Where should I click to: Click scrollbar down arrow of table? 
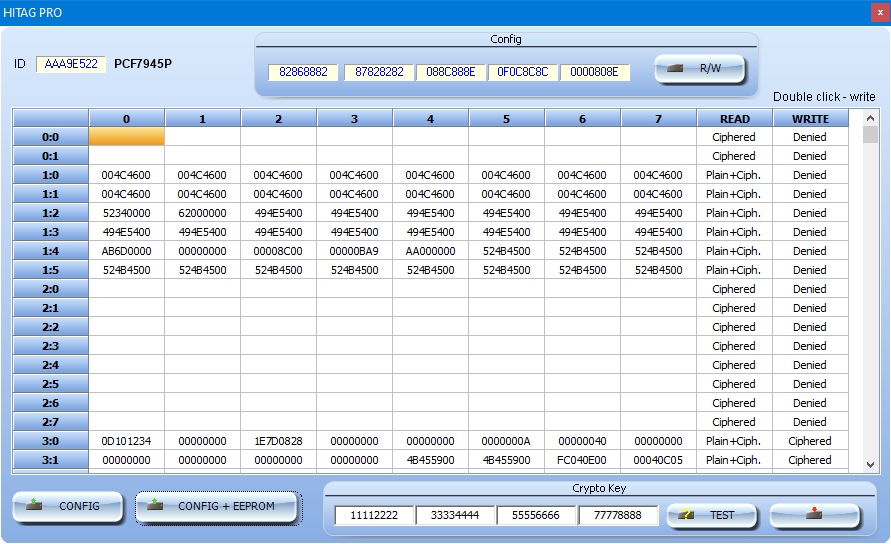click(870, 464)
